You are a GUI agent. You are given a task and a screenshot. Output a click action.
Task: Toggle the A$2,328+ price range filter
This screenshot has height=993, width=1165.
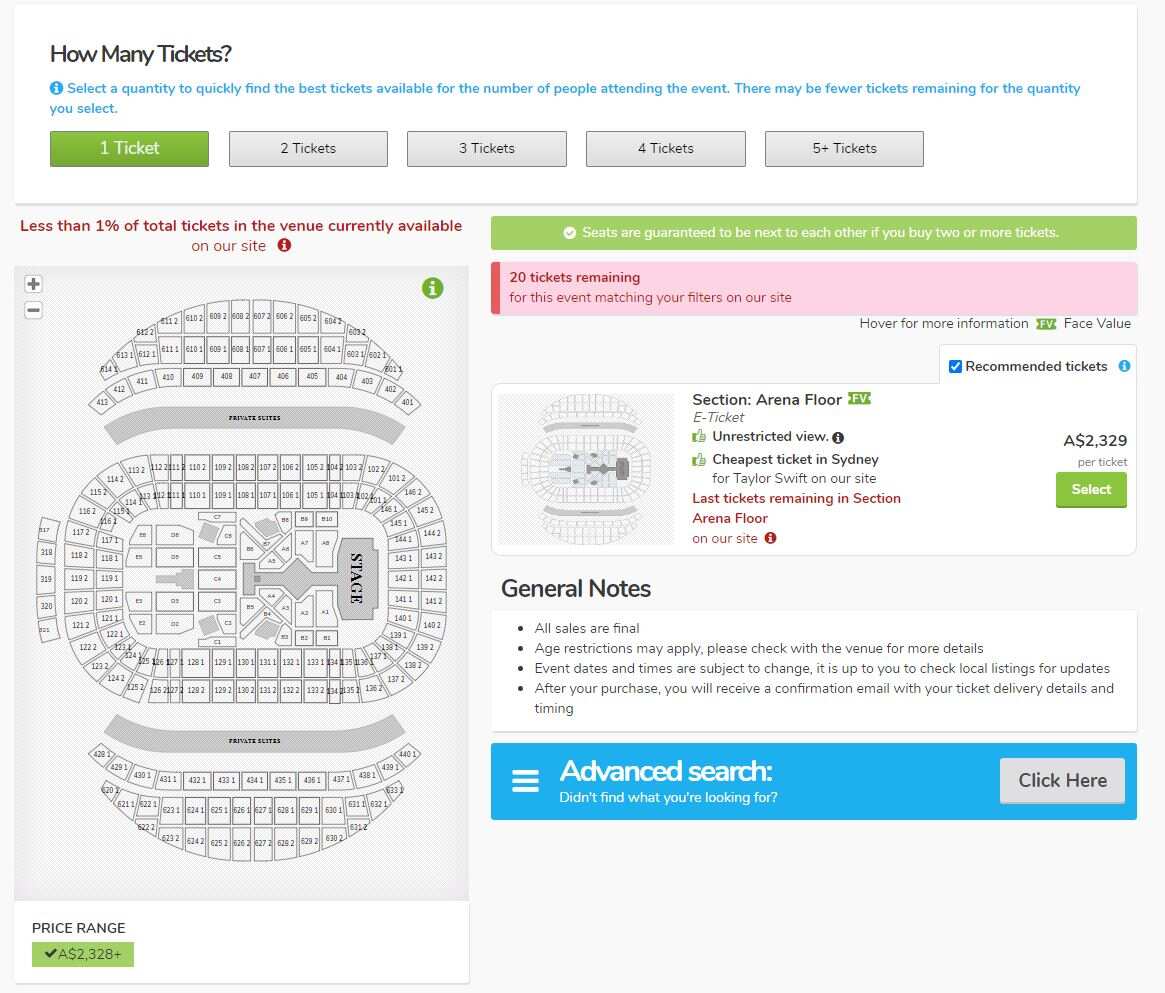pos(83,954)
